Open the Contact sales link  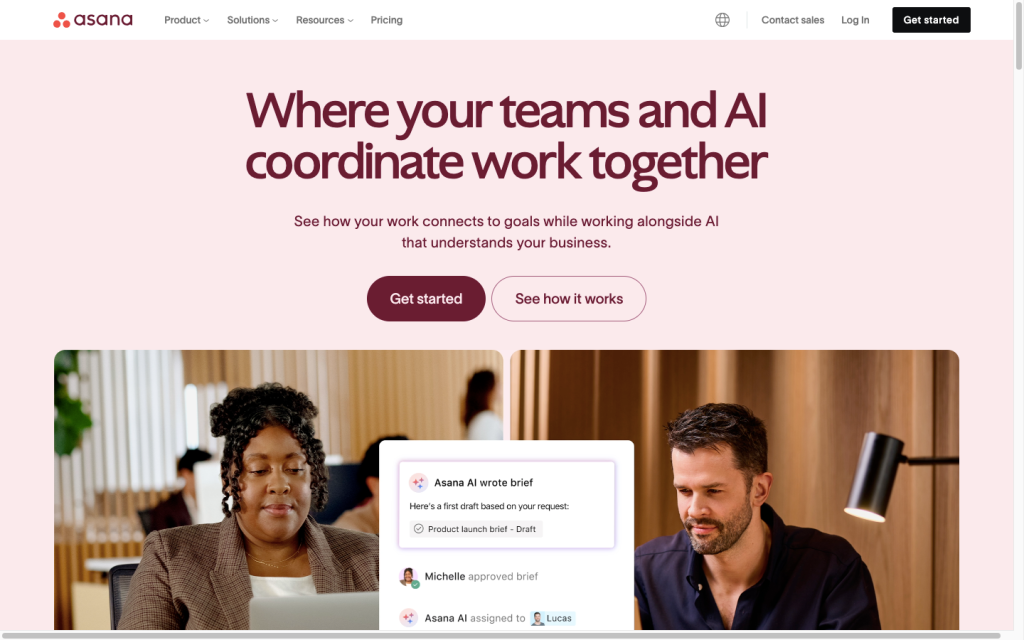(792, 20)
